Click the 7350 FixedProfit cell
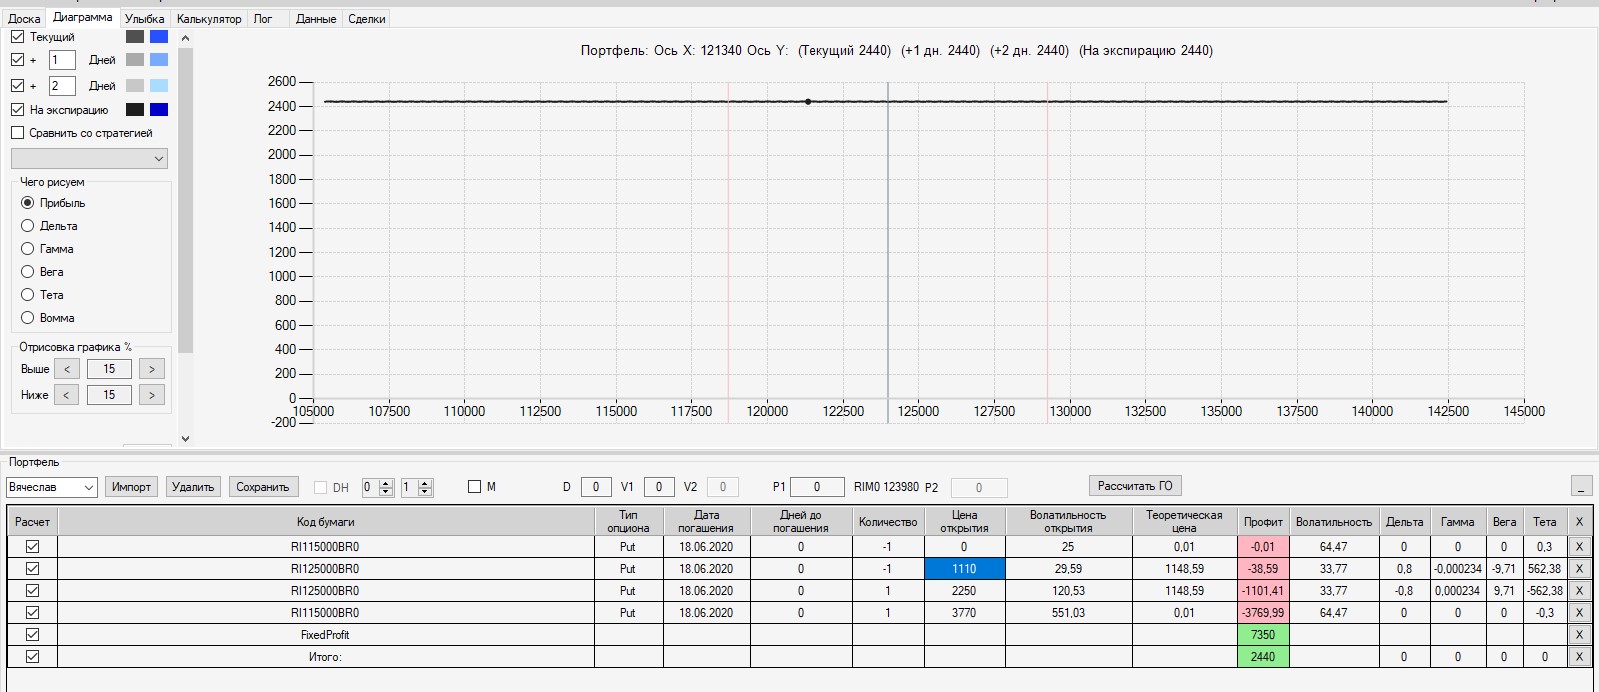The height and width of the screenshot is (692, 1599). [x=1263, y=635]
